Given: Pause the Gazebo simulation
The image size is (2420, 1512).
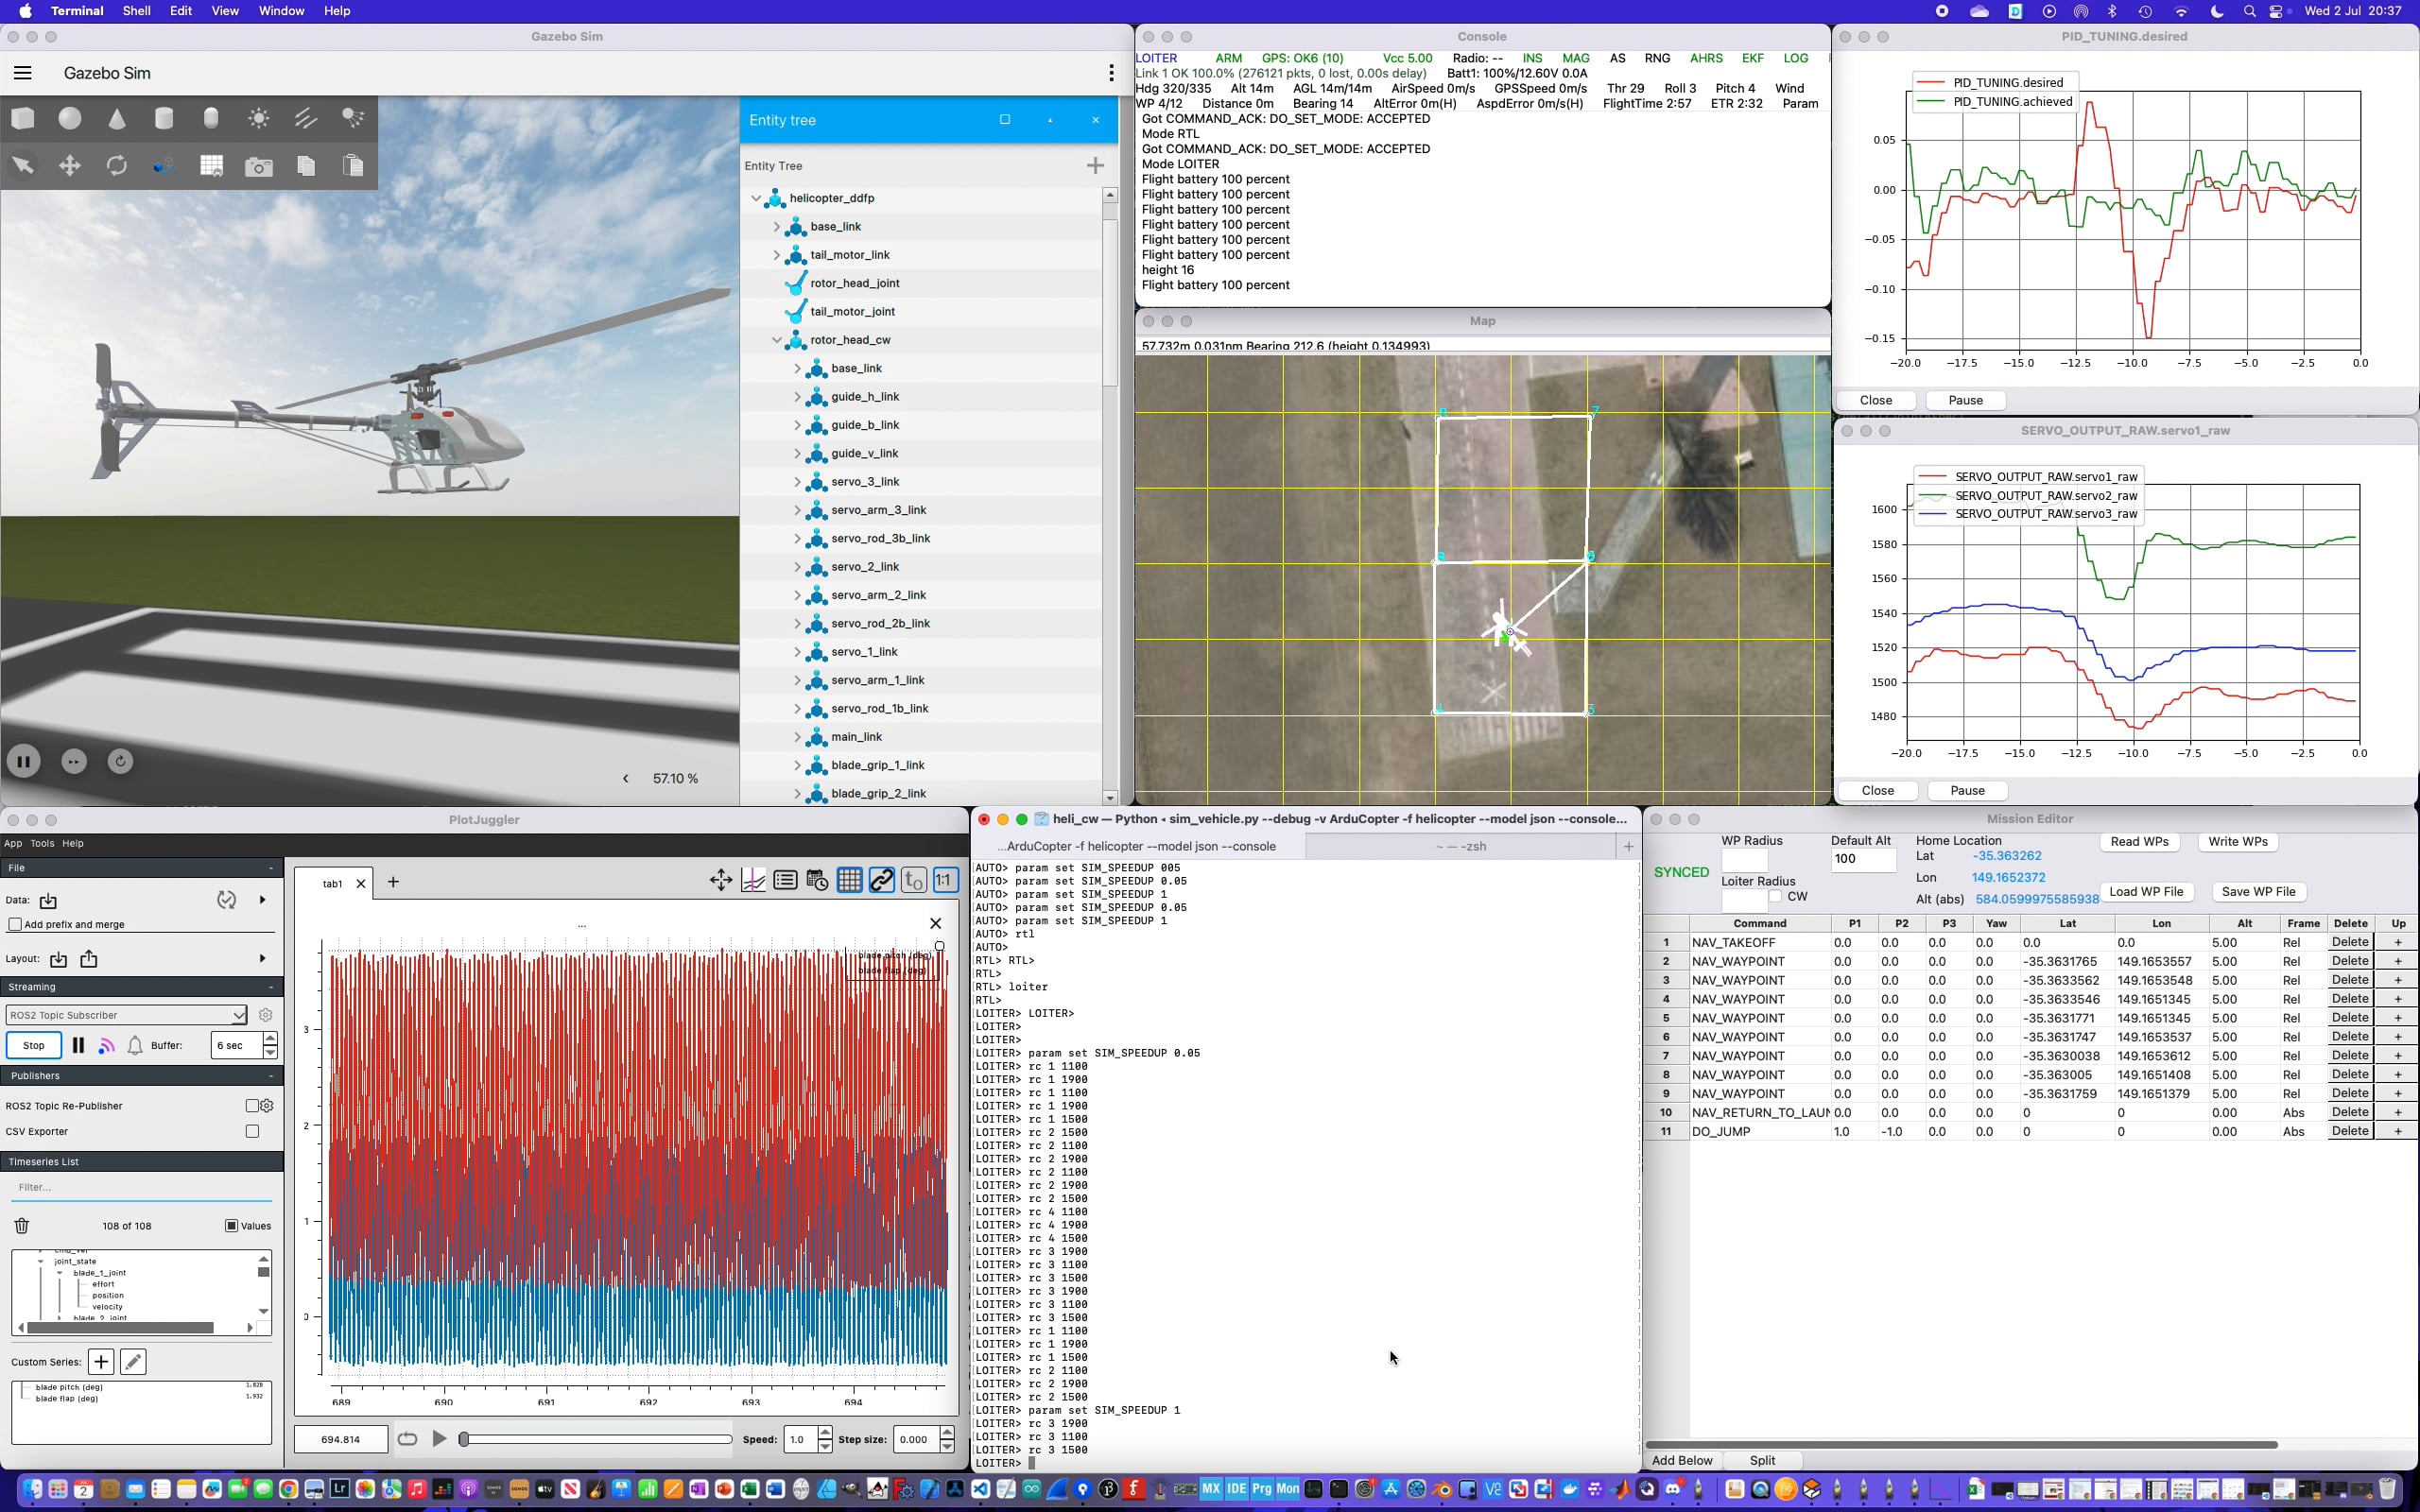Looking at the screenshot, I should coord(24,762).
